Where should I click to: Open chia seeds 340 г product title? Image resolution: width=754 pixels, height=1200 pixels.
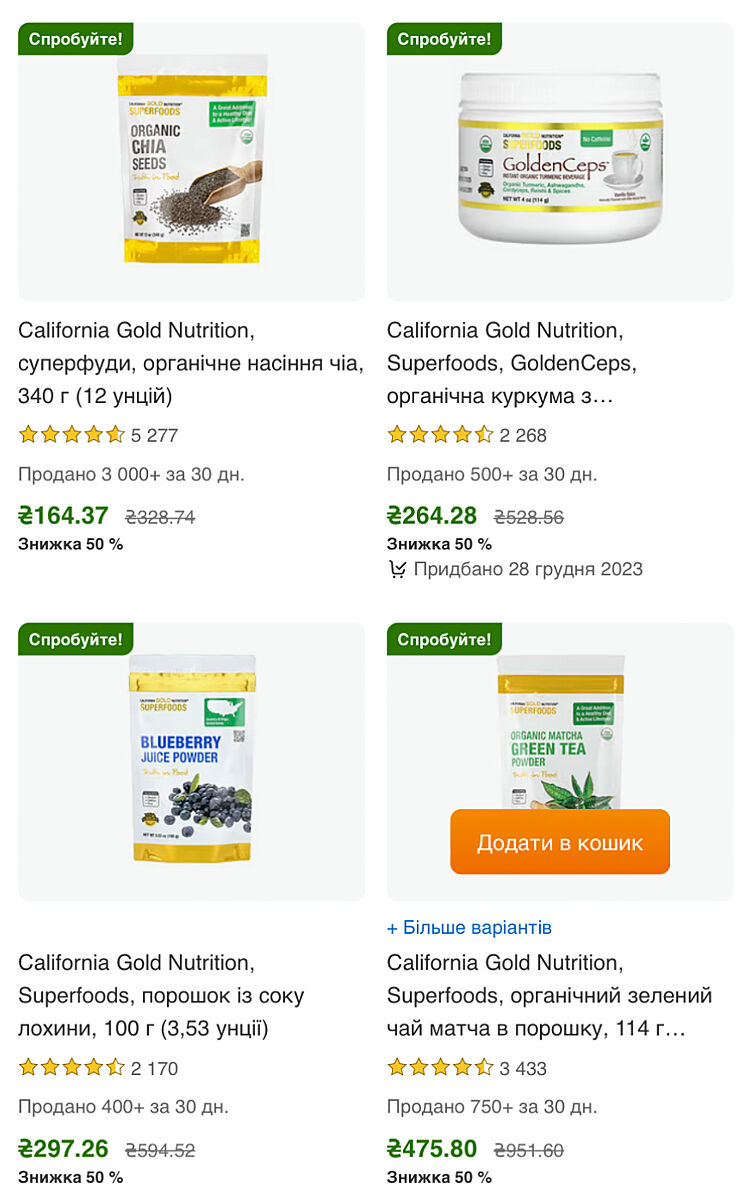tap(191, 363)
